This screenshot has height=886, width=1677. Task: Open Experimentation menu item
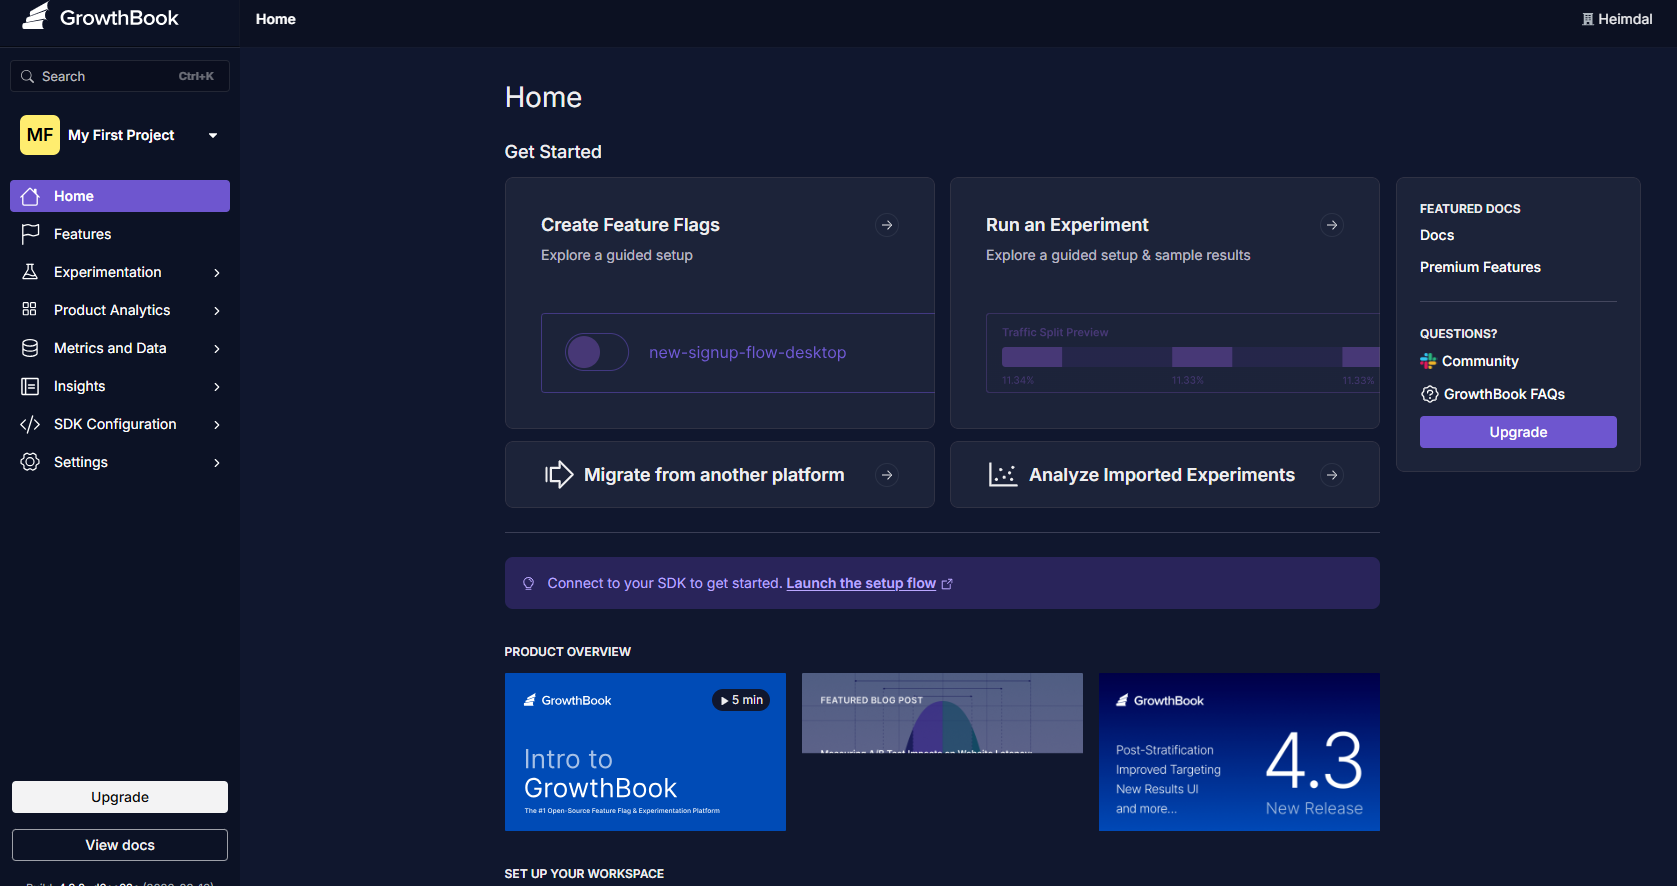(x=120, y=272)
